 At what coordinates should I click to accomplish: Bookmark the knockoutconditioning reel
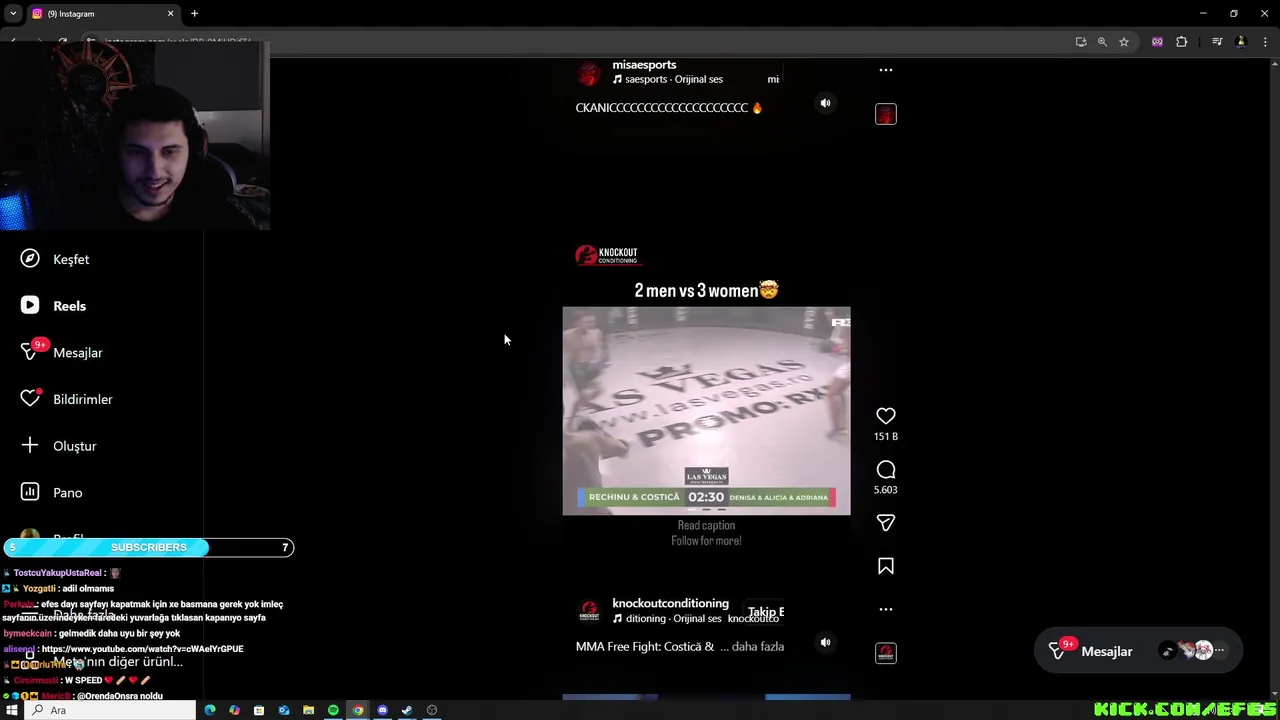tap(885, 566)
